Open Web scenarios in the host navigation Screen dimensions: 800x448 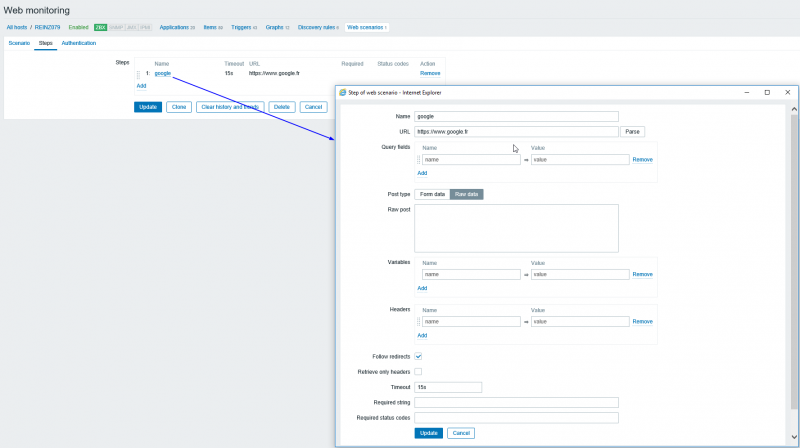point(366,28)
